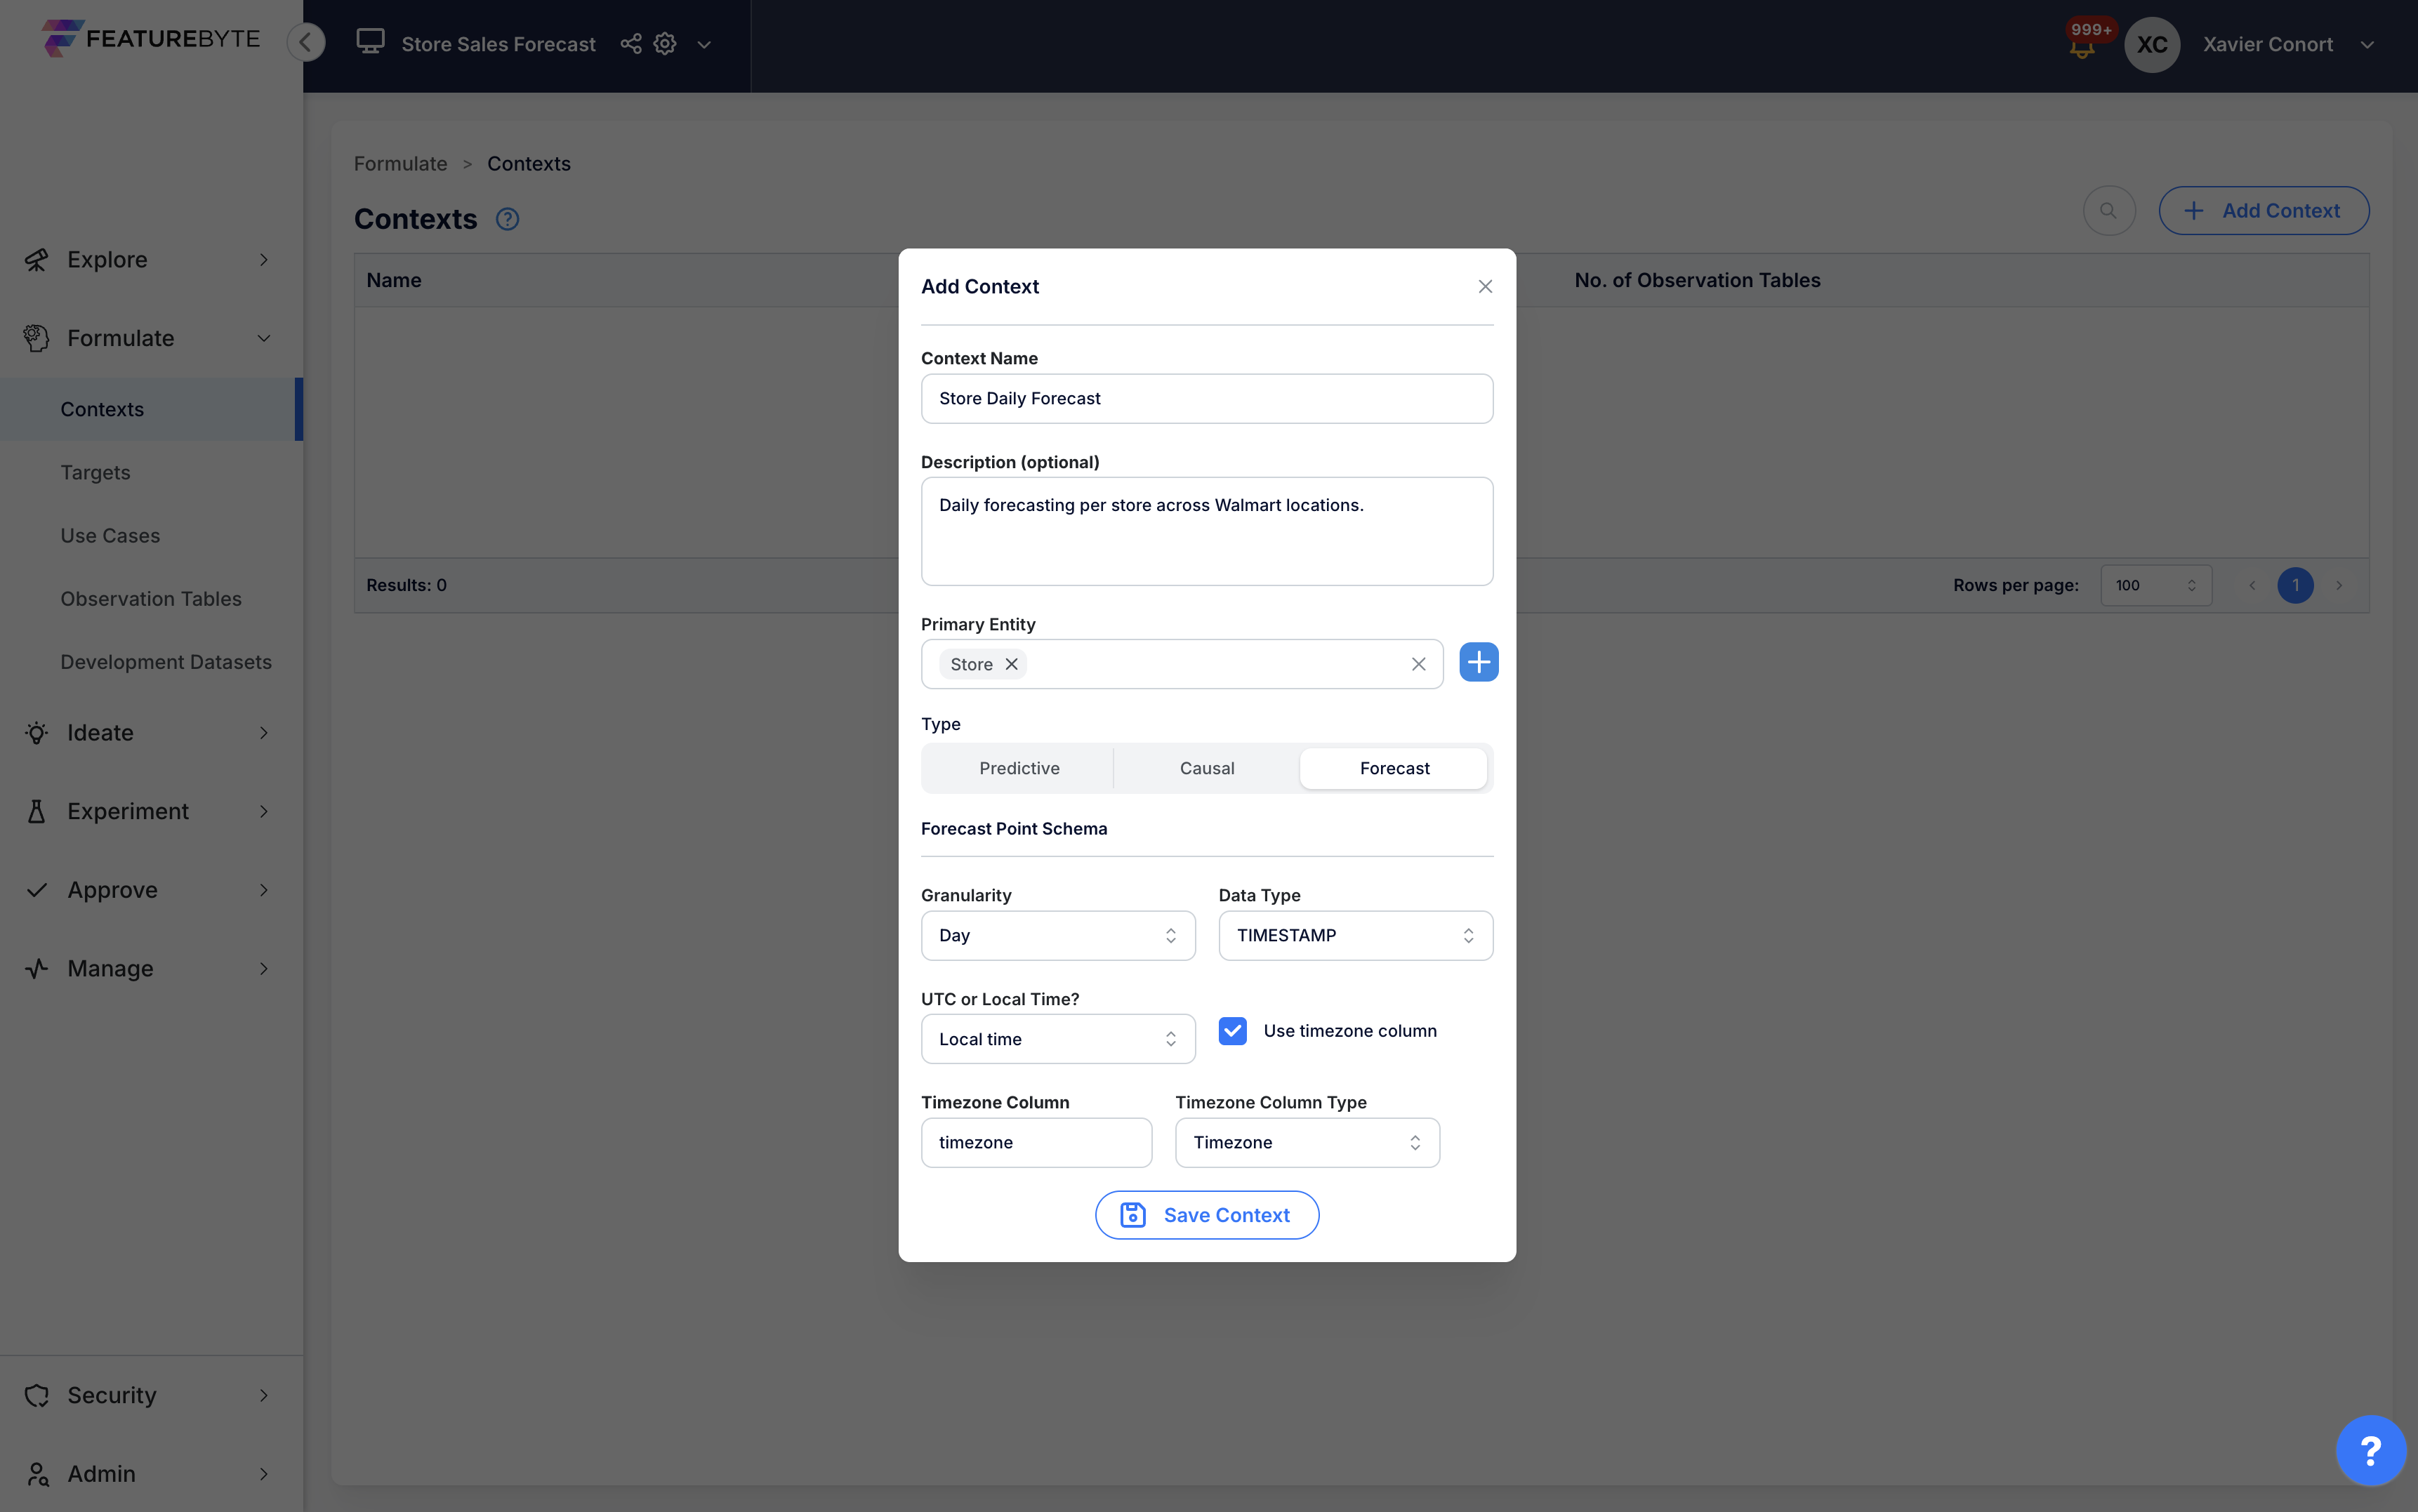The height and width of the screenshot is (1512, 2418).
Task: Open the Timezone Column Type dropdown
Action: click(x=1306, y=1142)
